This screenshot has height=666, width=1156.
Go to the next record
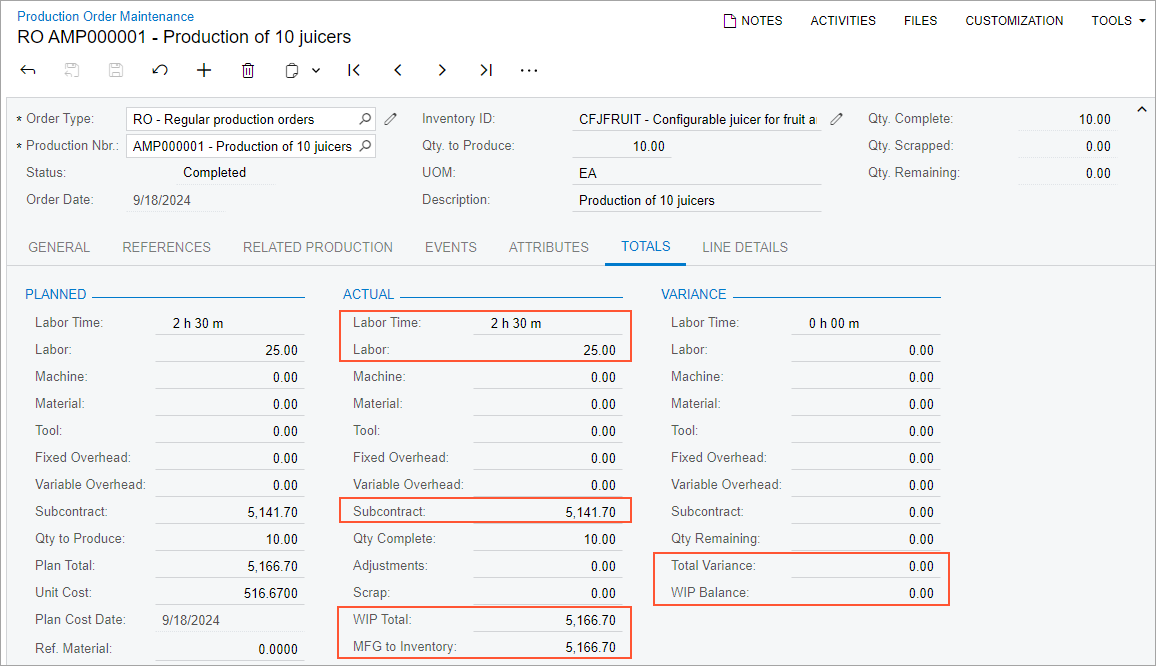click(442, 70)
